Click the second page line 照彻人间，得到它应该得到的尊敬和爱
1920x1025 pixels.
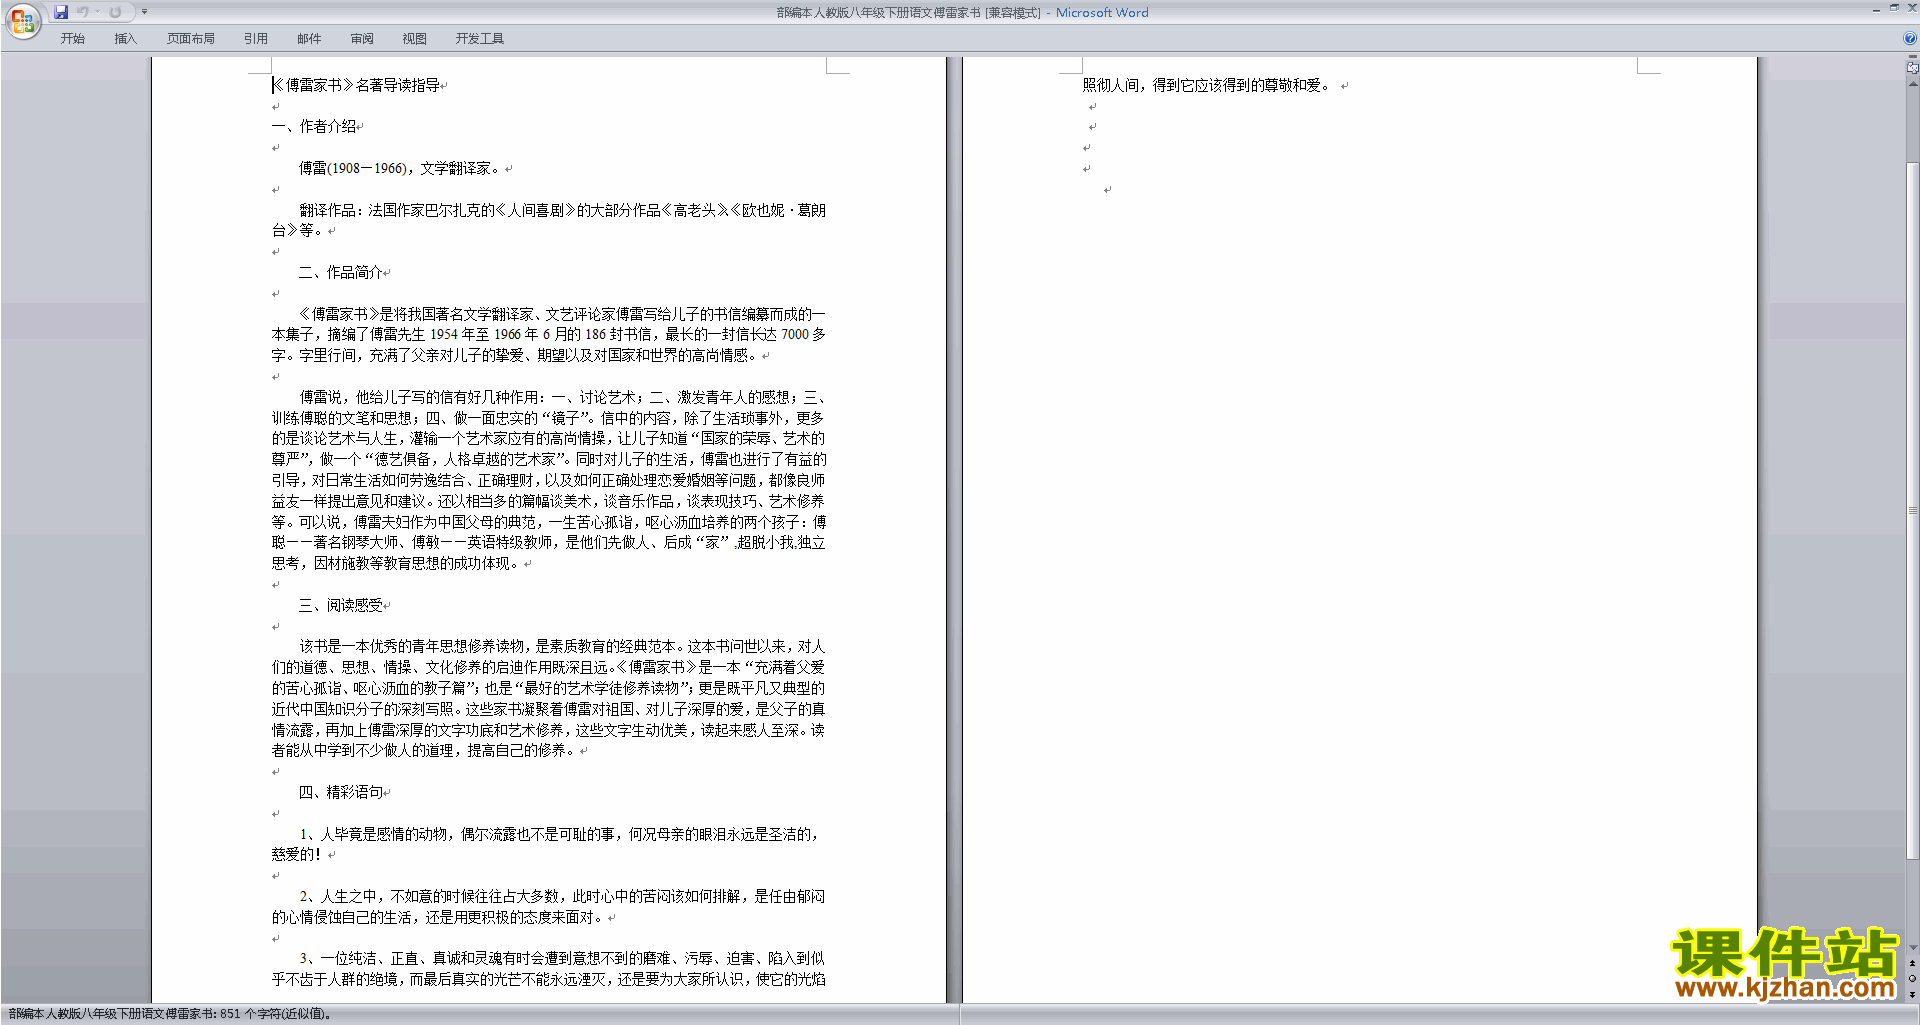1207,85
